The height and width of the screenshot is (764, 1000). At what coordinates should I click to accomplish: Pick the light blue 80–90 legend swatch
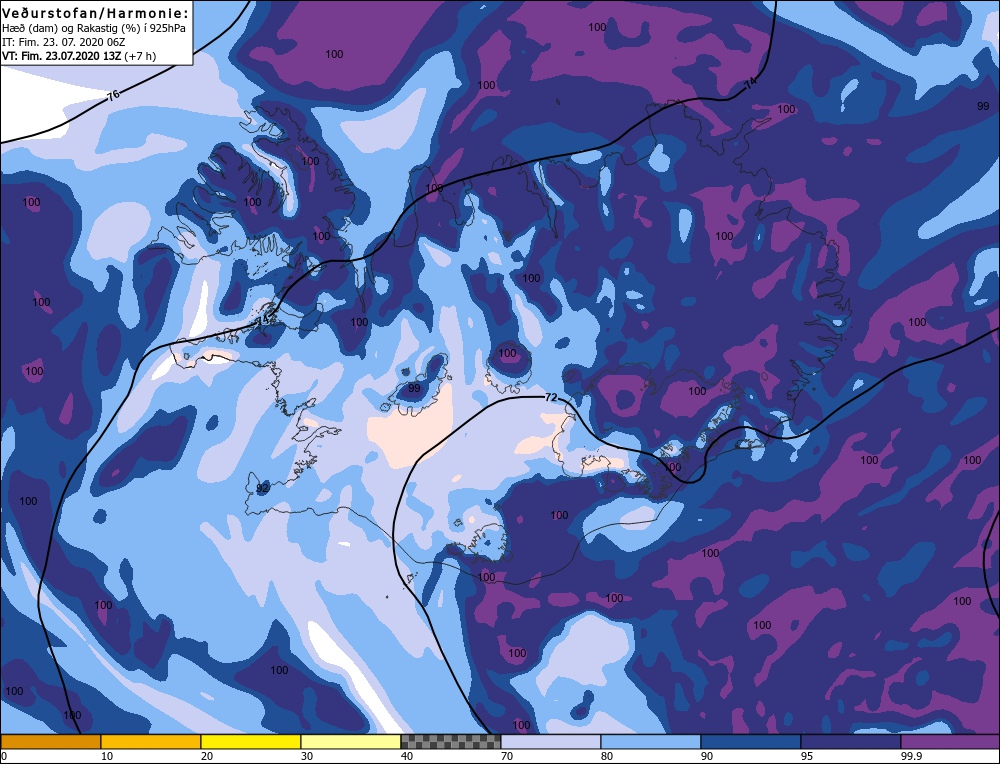coord(651,741)
